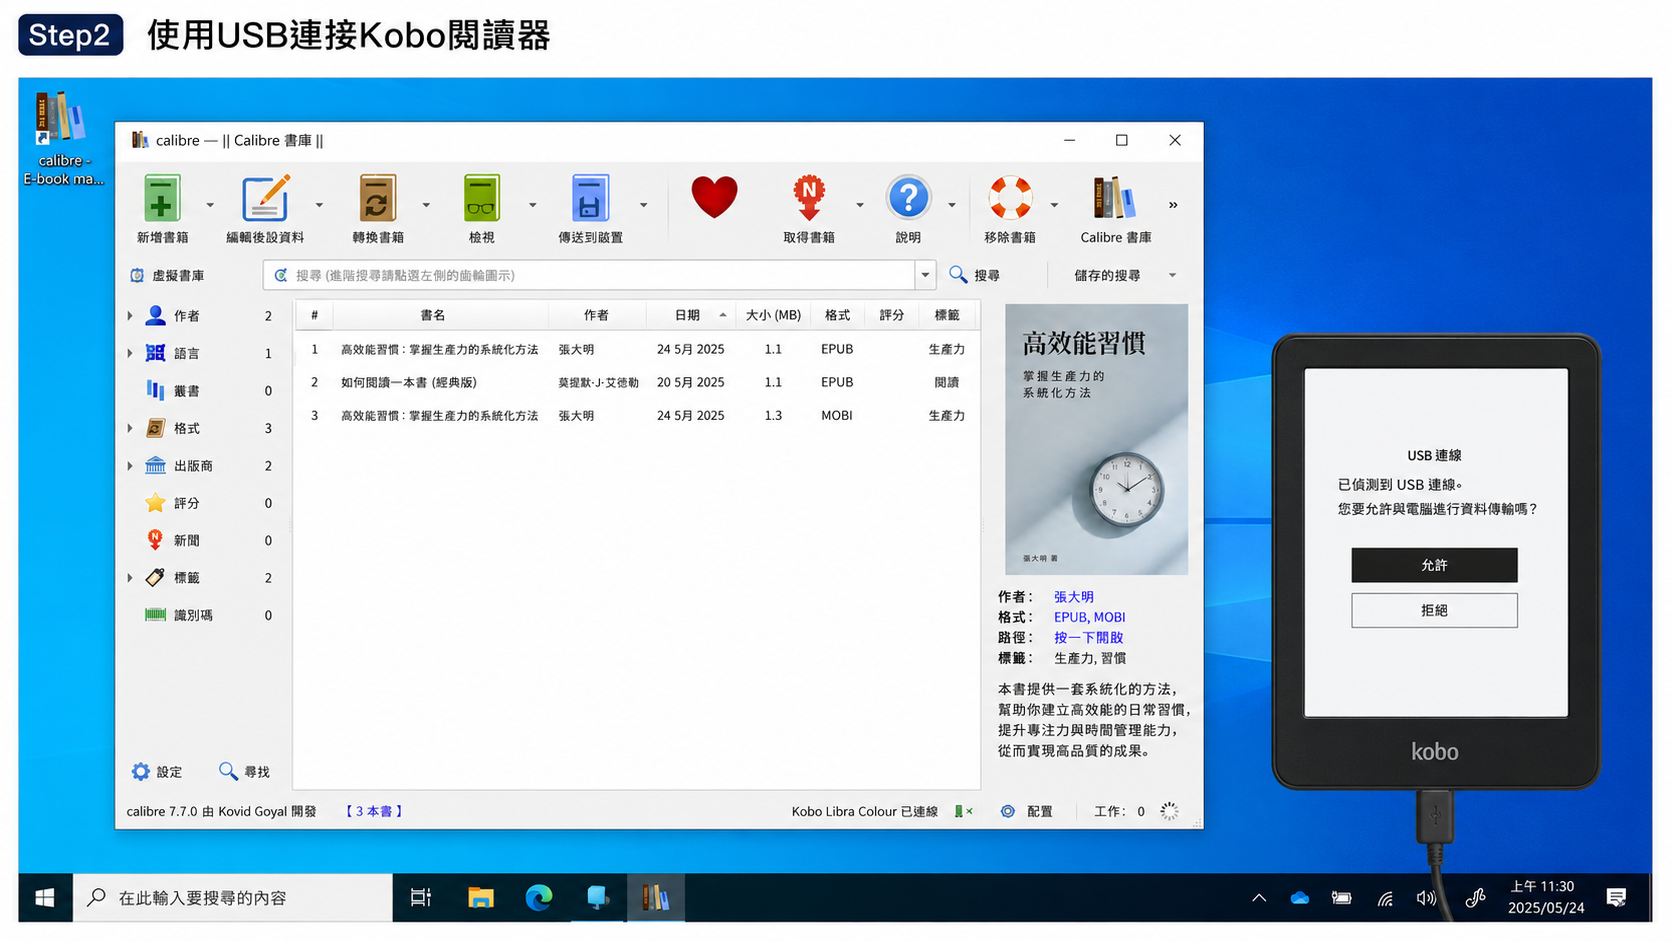The width and height of the screenshot is (1672, 941).
Task: Open Microsoft Edge from the taskbar
Action: click(x=539, y=898)
